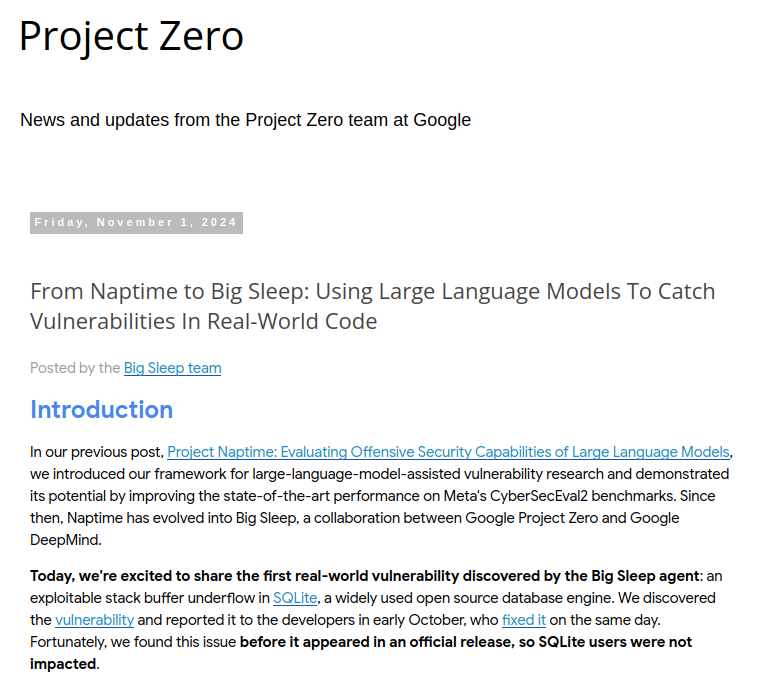Click the text Meta's CyberSecEval2 benchmarks
The width and height of the screenshot is (759, 680).
560,496
